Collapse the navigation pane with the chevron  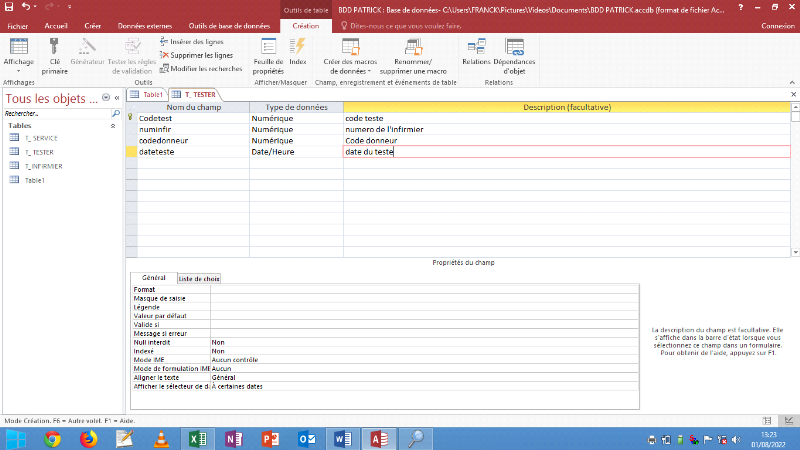pos(119,99)
